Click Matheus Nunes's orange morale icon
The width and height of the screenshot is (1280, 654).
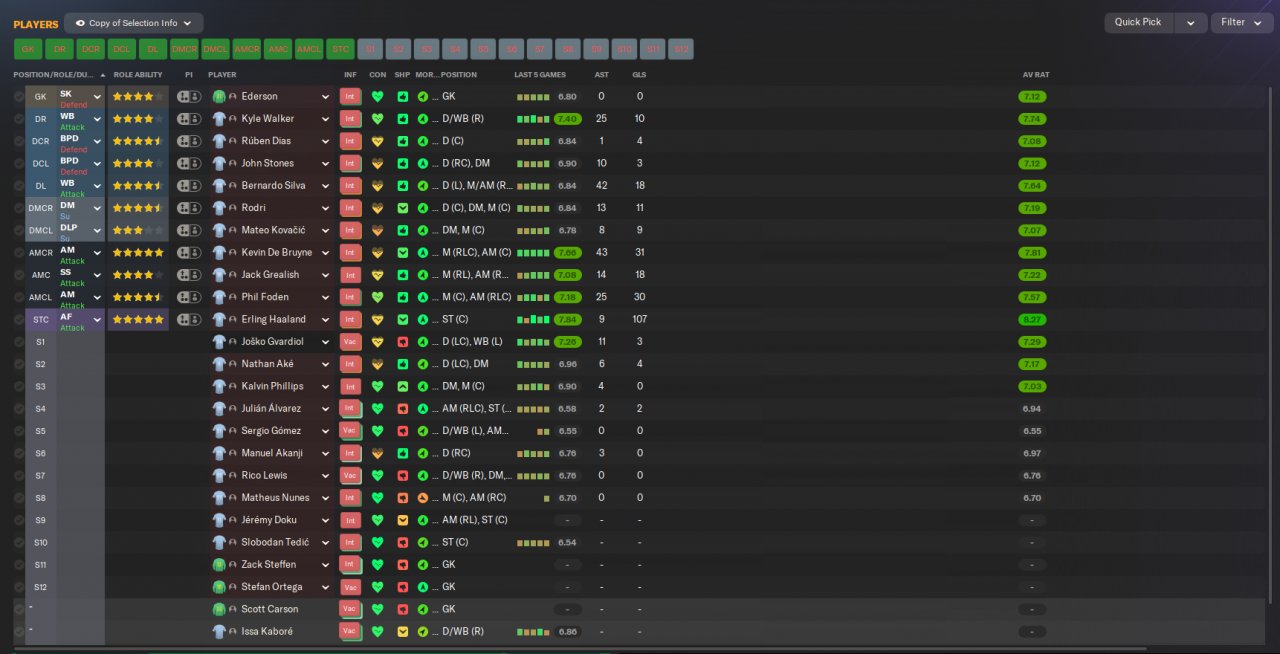[423, 498]
